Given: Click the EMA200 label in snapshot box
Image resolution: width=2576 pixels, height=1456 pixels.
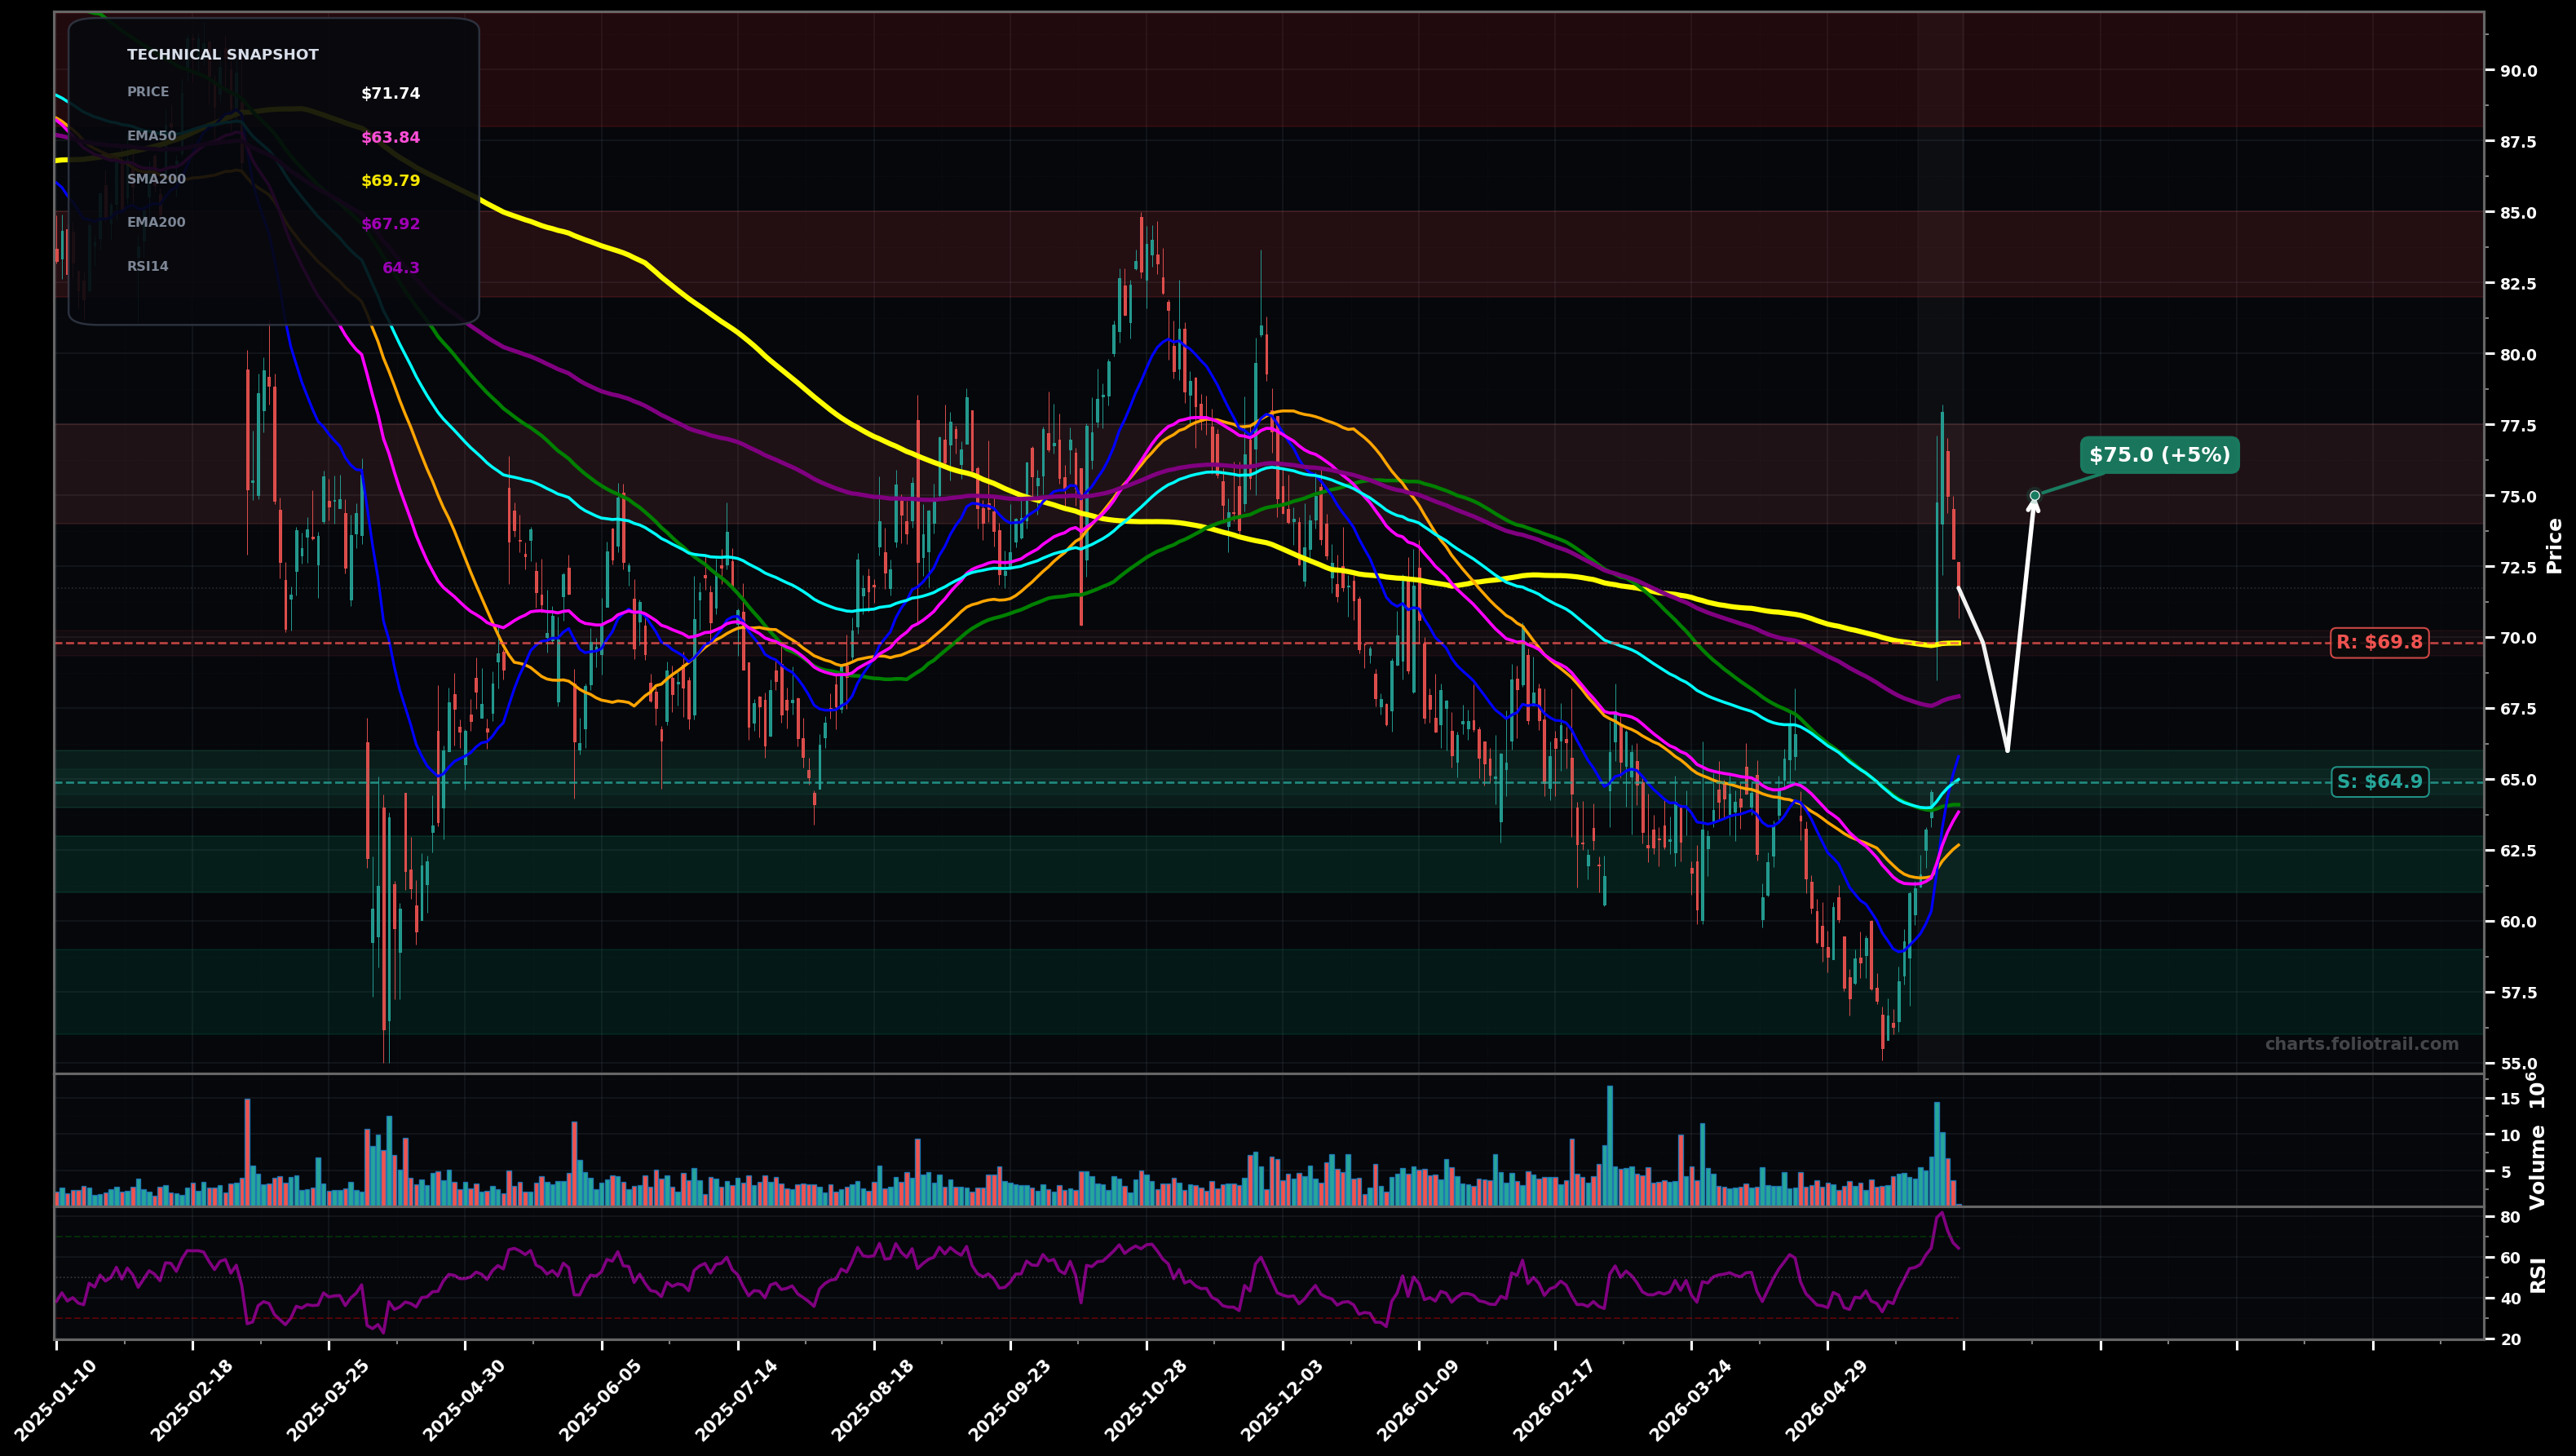Looking at the screenshot, I should (156, 222).
